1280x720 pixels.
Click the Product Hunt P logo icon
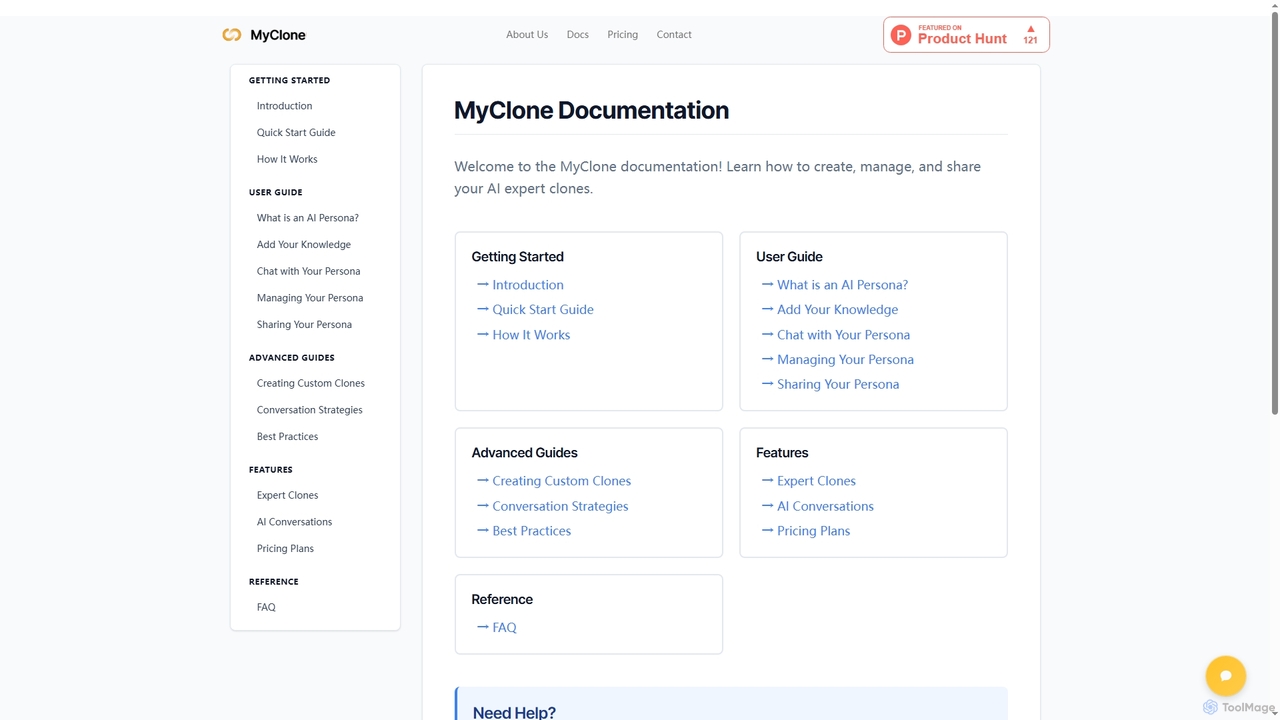point(901,35)
